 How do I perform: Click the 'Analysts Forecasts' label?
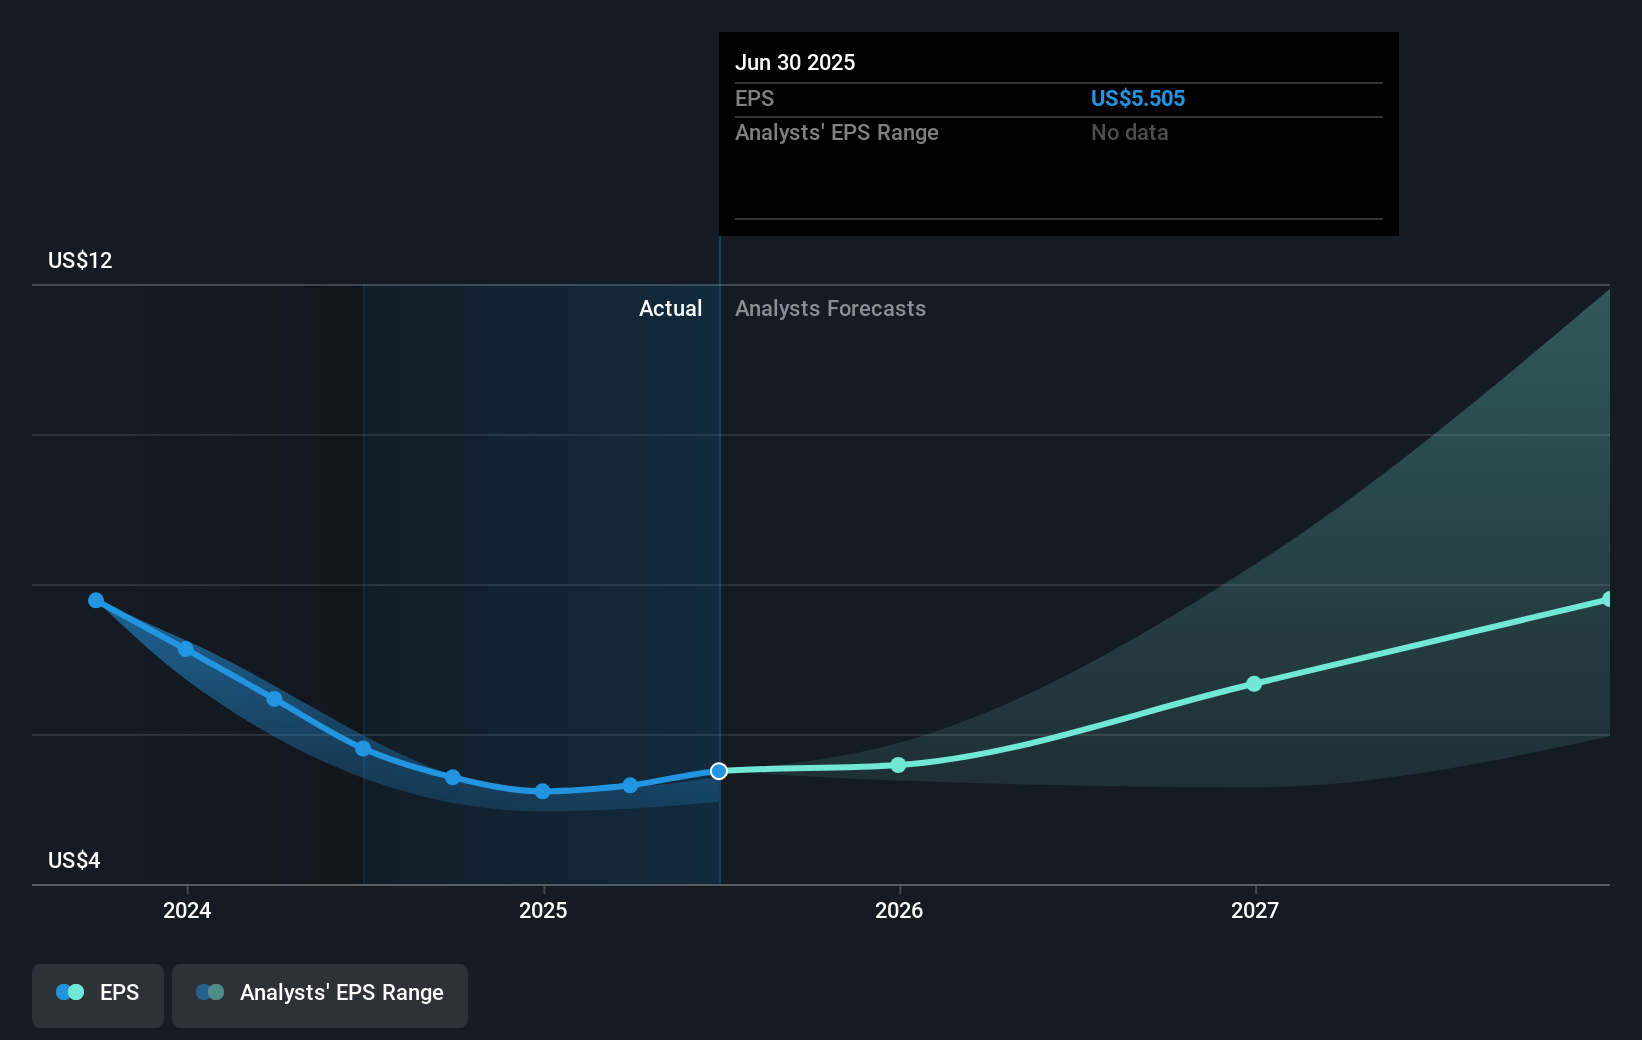tap(830, 308)
